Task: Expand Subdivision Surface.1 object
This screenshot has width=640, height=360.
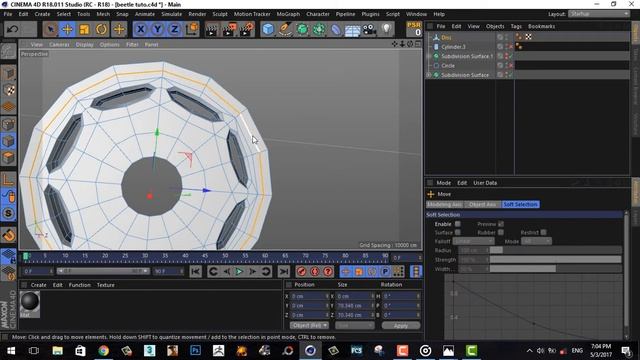Action: [x=428, y=56]
